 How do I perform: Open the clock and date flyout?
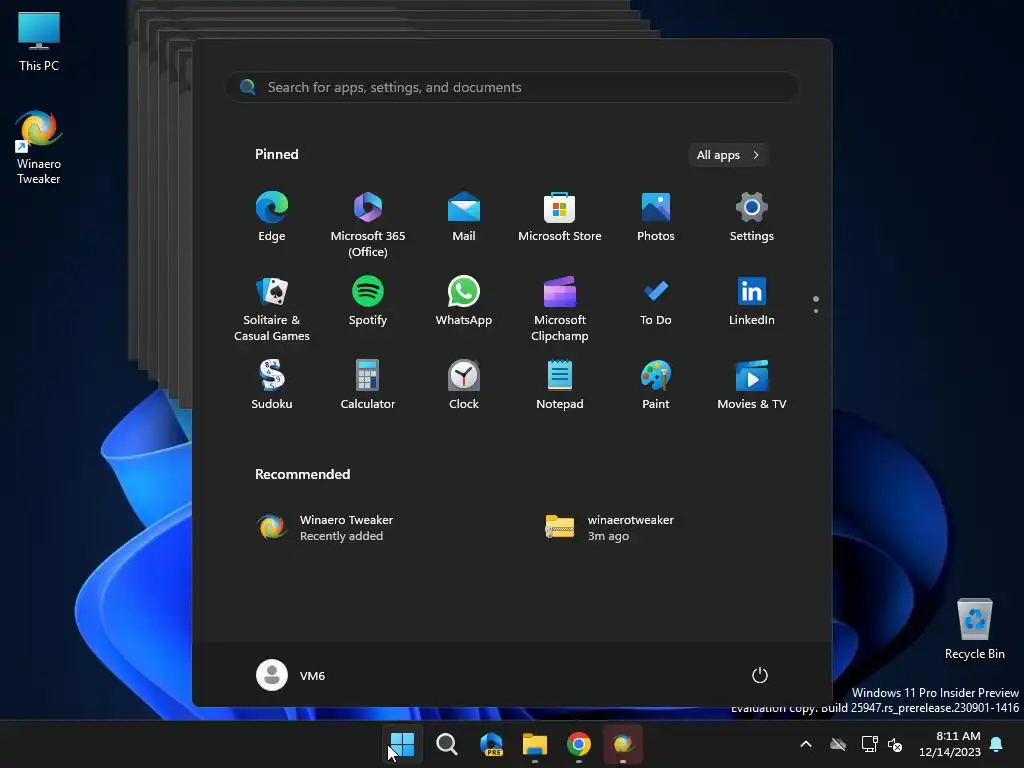coord(950,744)
